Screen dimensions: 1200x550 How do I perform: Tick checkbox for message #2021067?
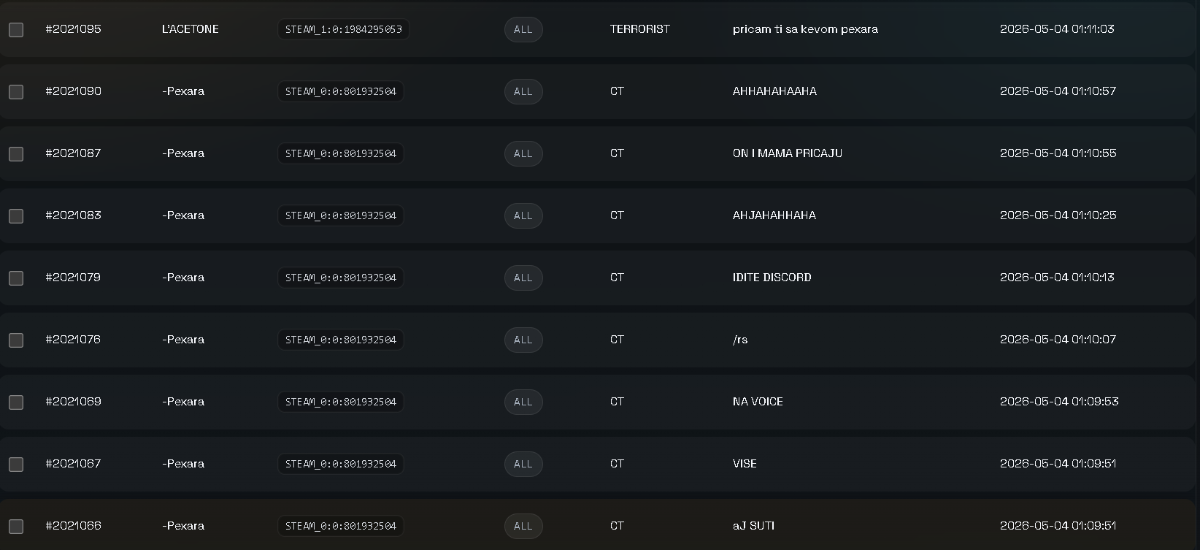point(16,464)
